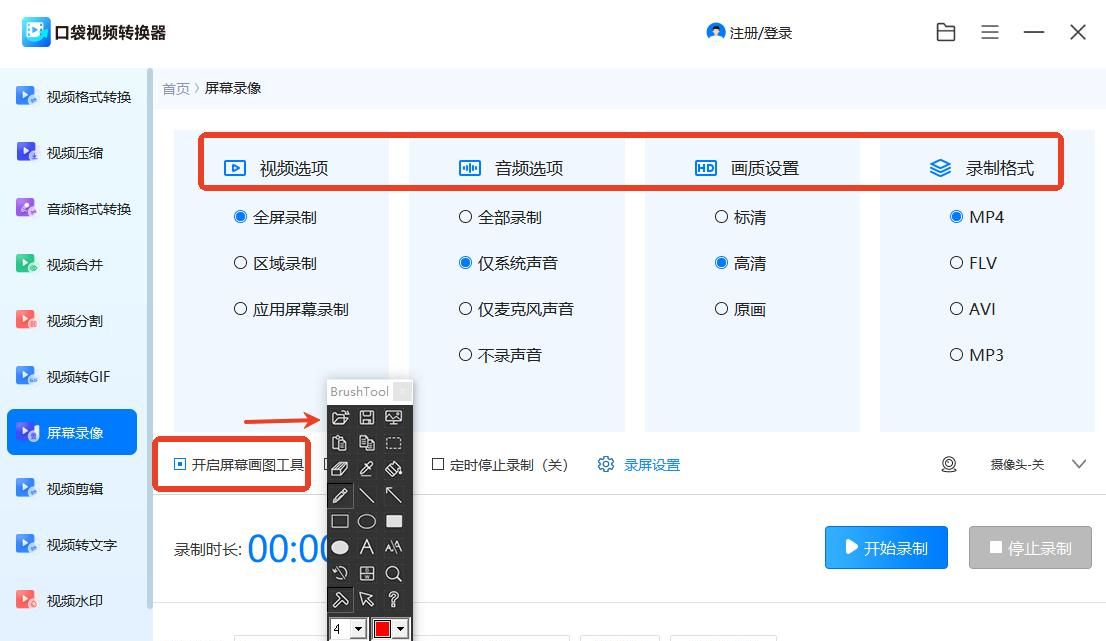Screen dimensions: 1106x641
Task: Select FLV recording format
Action: 957,263
